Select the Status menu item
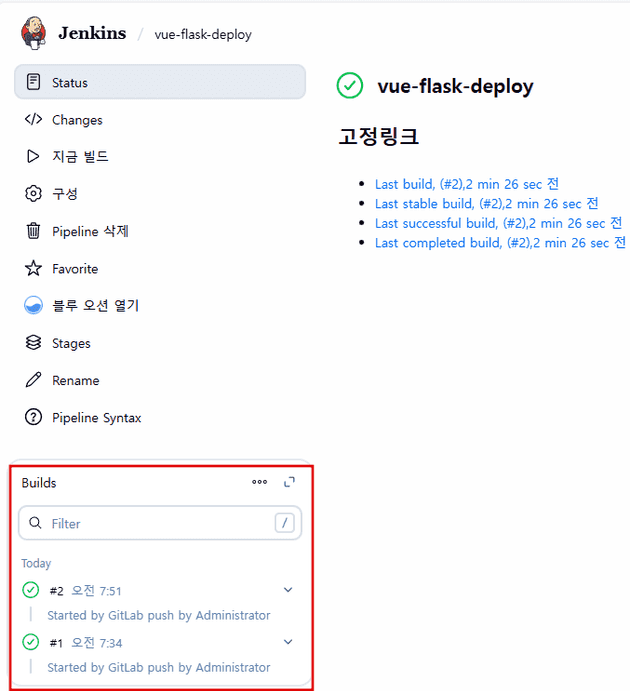The image size is (630, 691). (160, 82)
